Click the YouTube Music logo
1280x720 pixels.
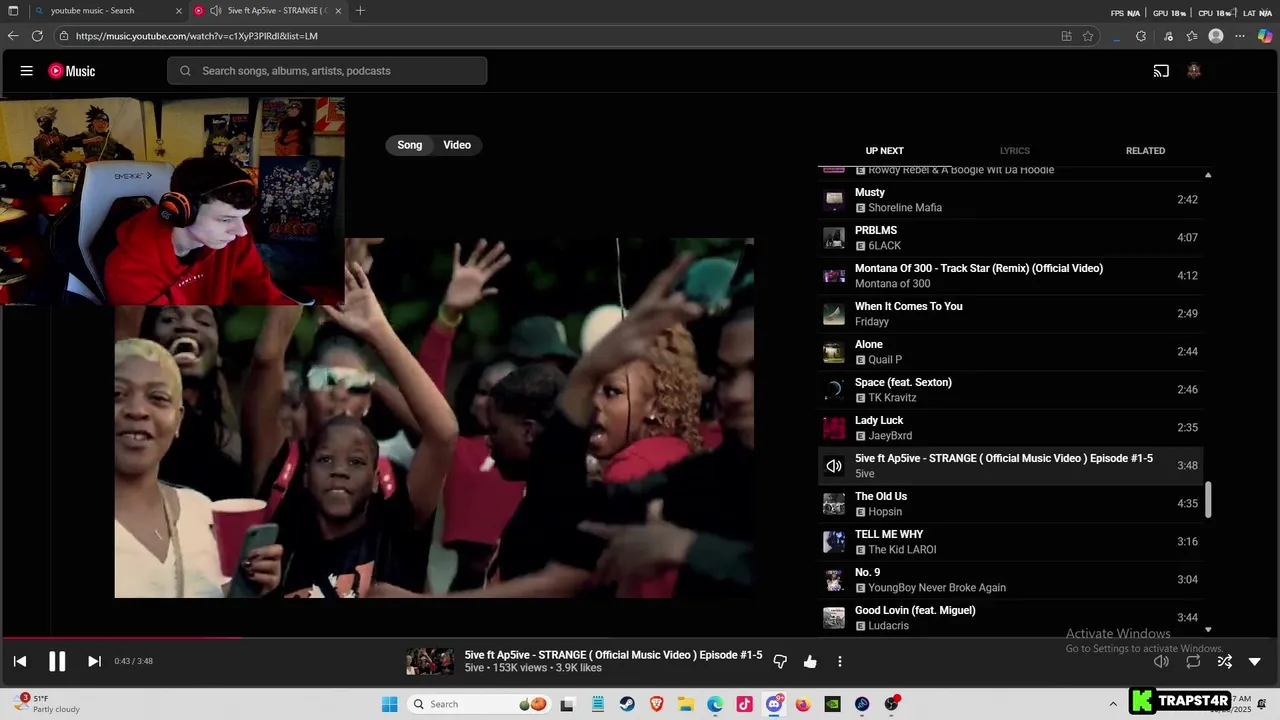point(72,71)
